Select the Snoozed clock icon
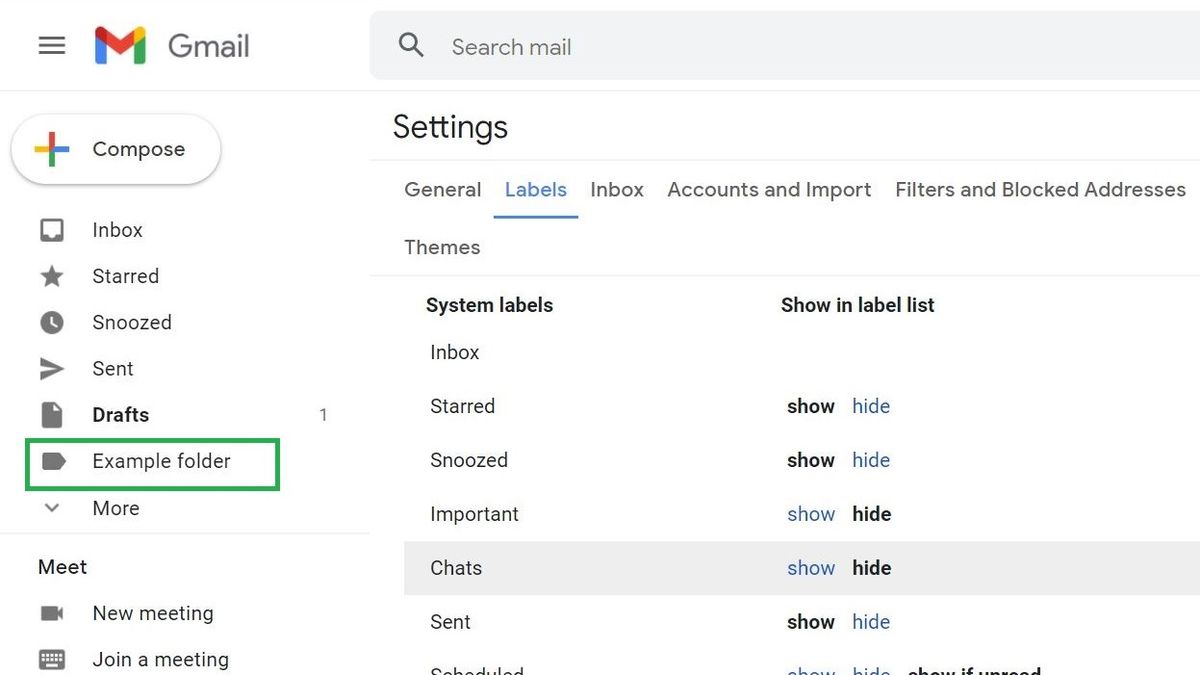The height and width of the screenshot is (675, 1200). click(x=52, y=322)
